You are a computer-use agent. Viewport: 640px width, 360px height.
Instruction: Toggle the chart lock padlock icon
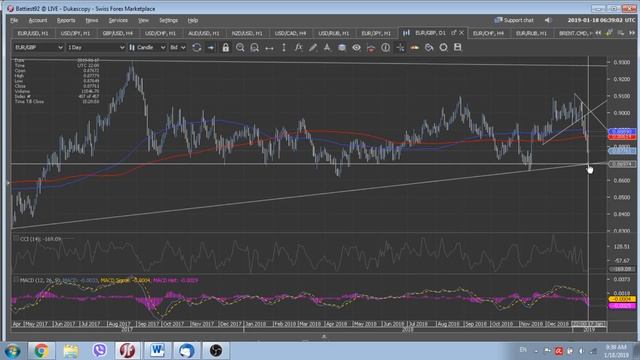225,48
